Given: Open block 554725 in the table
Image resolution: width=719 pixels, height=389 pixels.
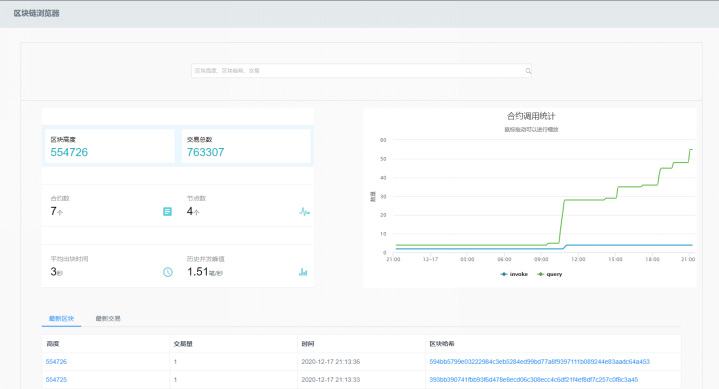Looking at the screenshot, I should [56, 379].
